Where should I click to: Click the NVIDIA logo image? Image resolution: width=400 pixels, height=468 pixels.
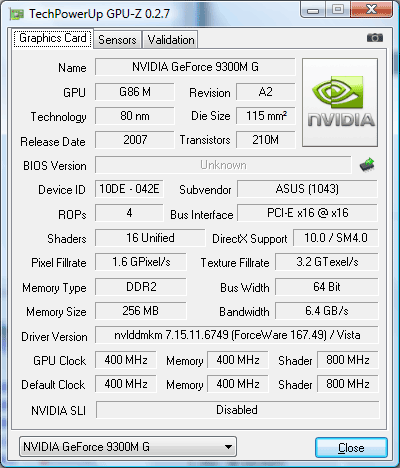coord(340,102)
